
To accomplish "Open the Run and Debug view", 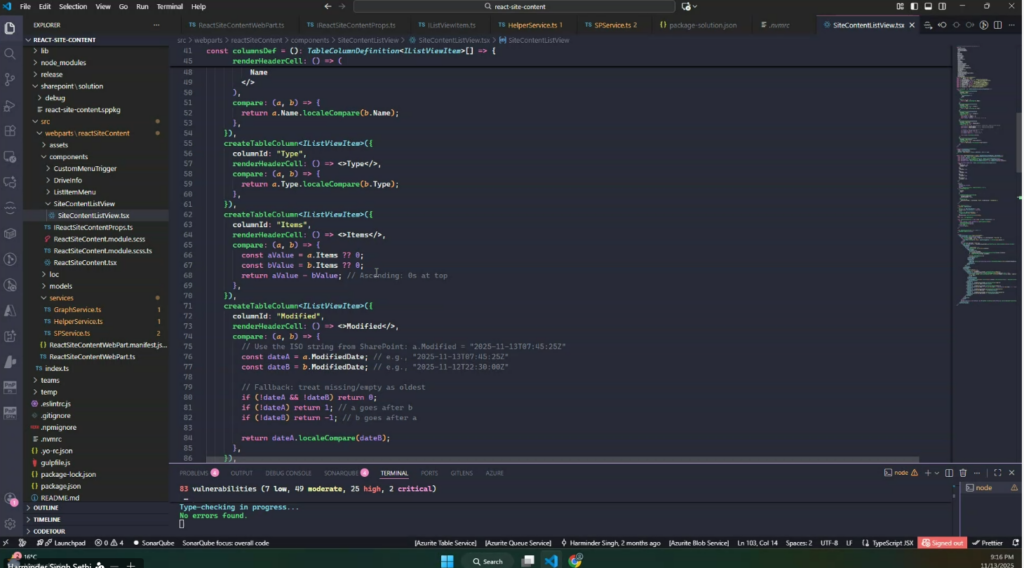I will click(x=11, y=104).
